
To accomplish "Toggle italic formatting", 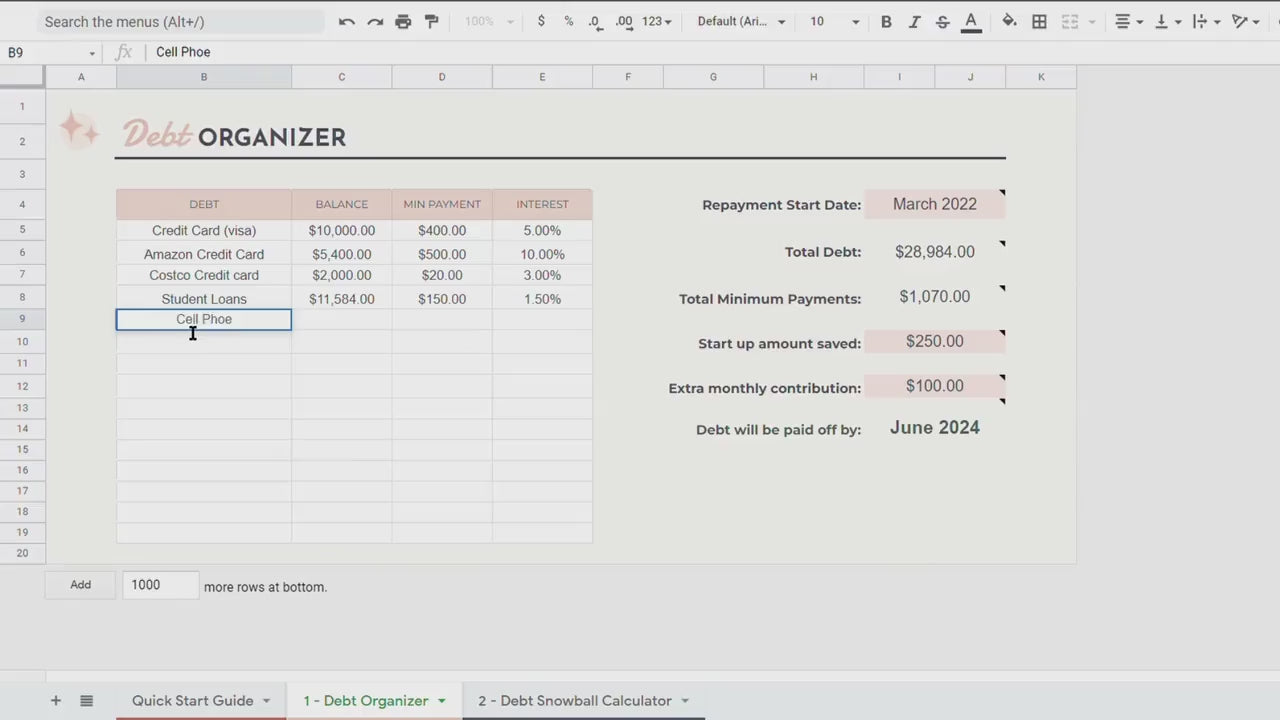I will pyautogui.click(x=914, y=22).
